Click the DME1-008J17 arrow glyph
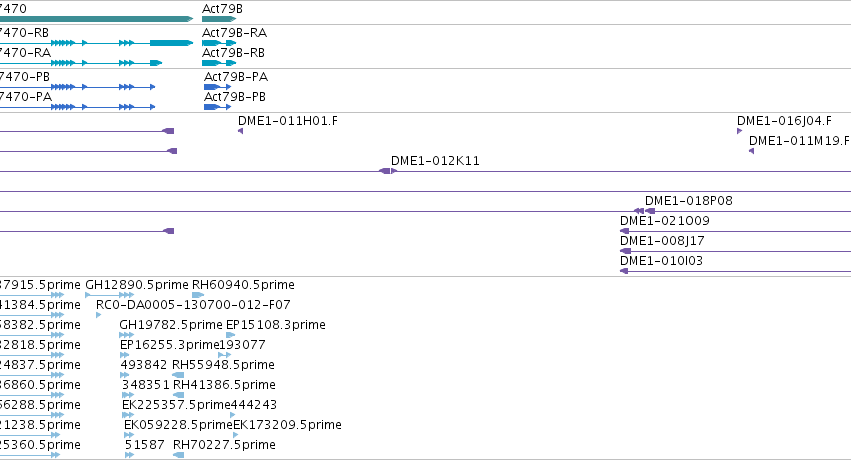Screen dimensions: 851x460 (625, 251)
